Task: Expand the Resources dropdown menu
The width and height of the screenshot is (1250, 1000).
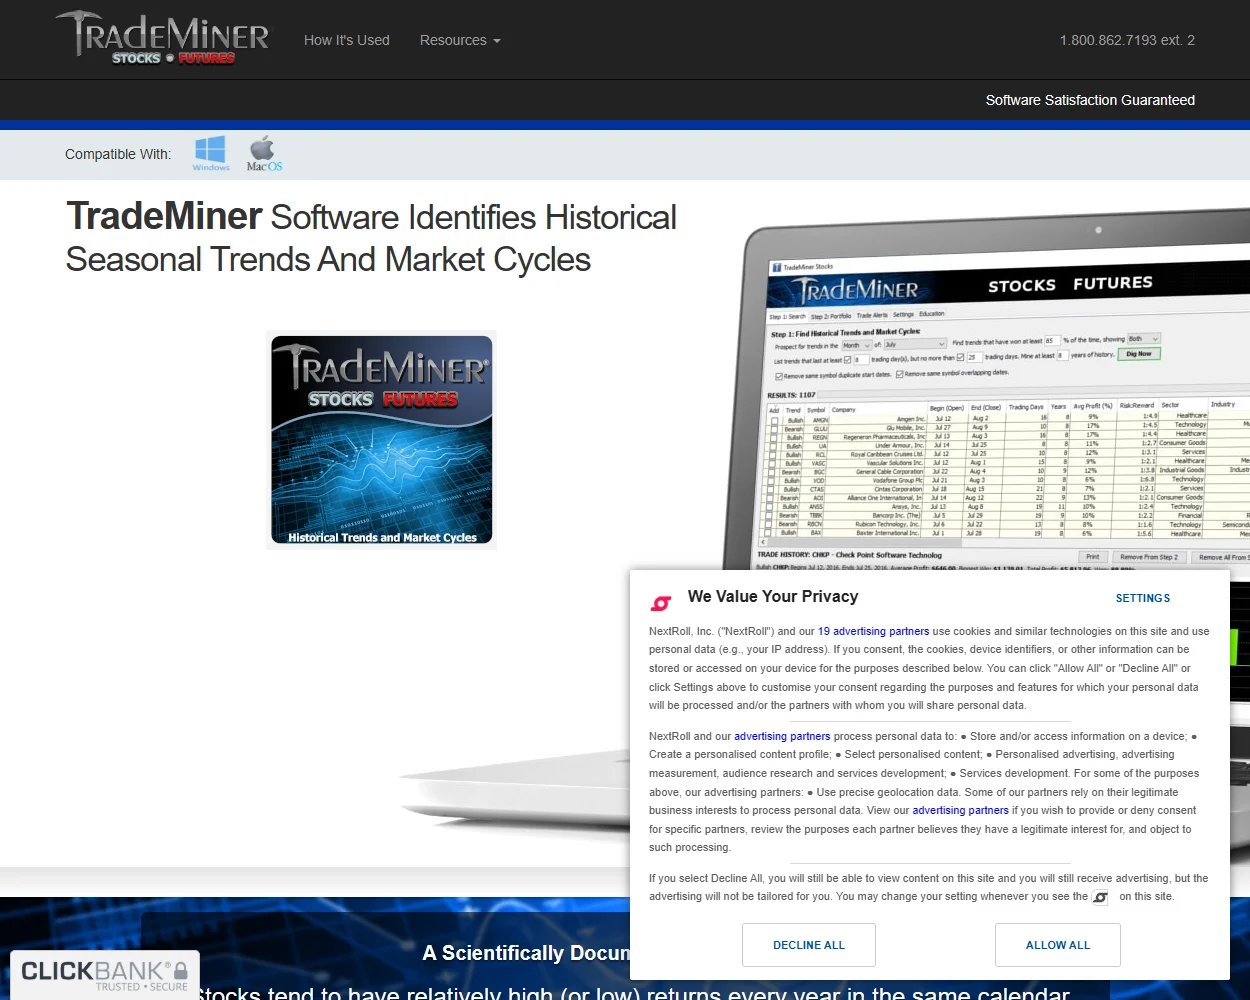Action: 460,40
